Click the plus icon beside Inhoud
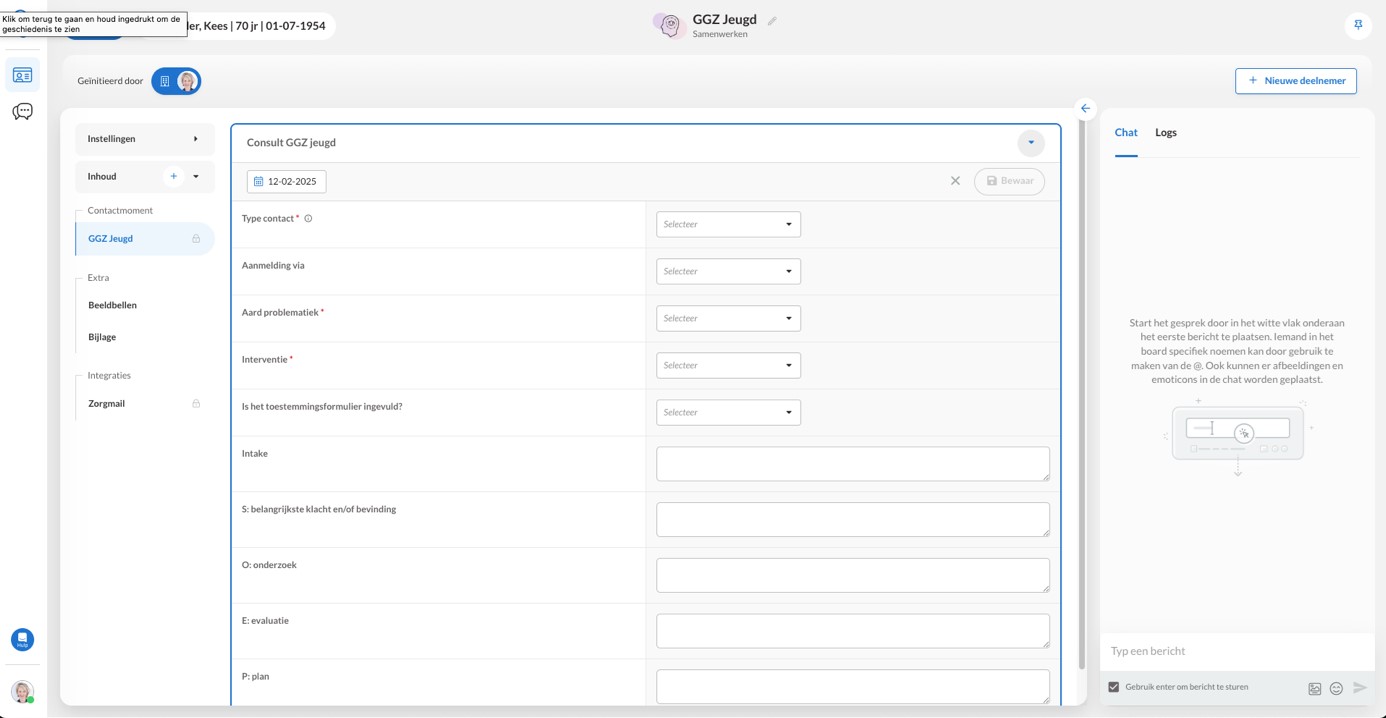Viewport: 1386px width, 718px height. 174,177
